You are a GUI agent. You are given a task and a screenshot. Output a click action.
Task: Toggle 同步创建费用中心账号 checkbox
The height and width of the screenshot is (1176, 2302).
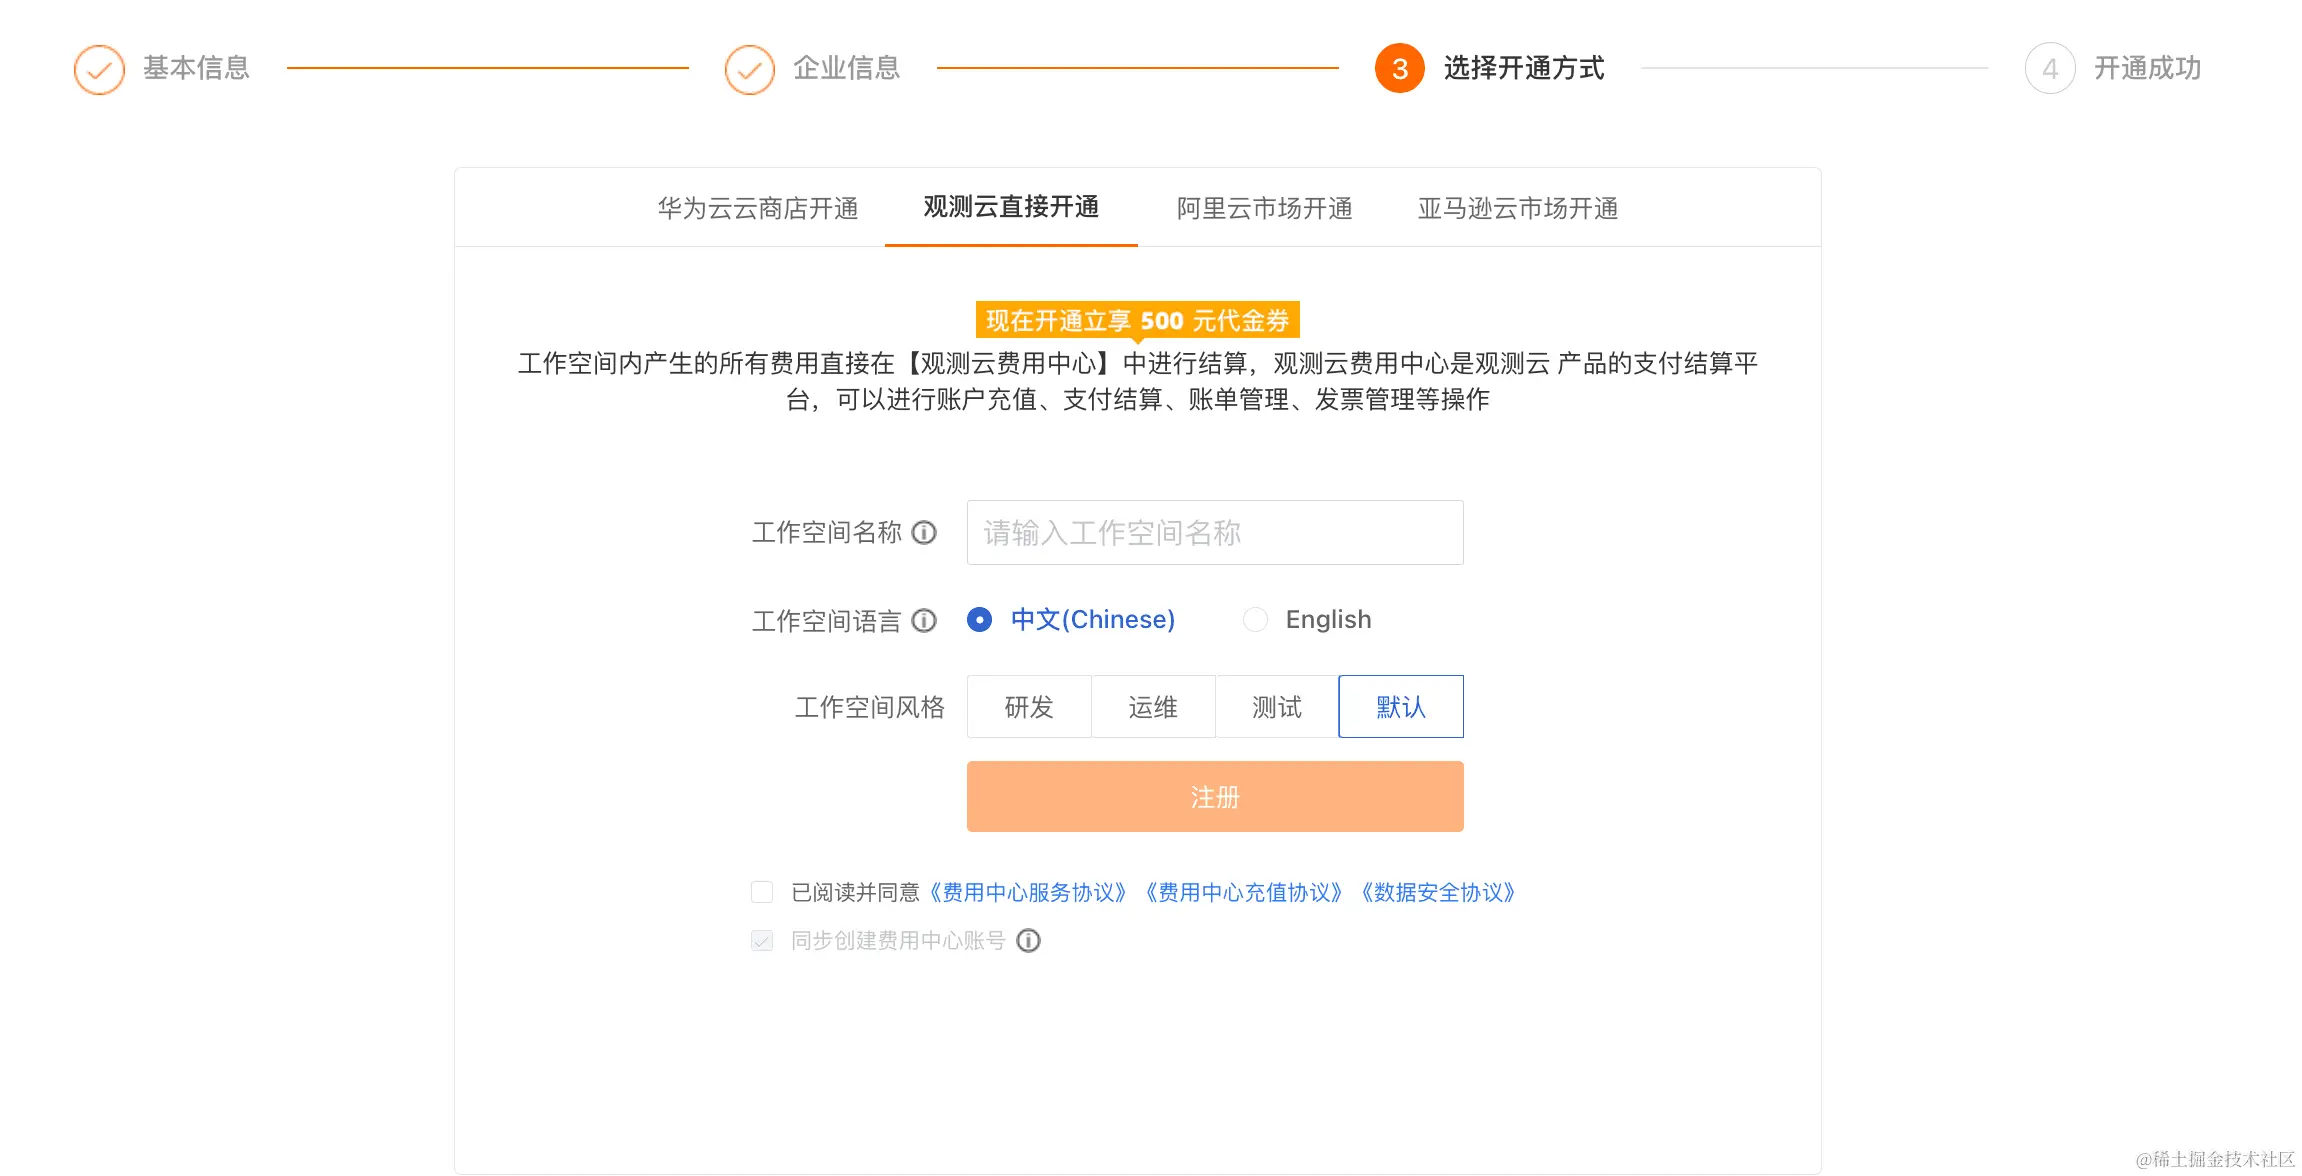[x=762, y=941]
